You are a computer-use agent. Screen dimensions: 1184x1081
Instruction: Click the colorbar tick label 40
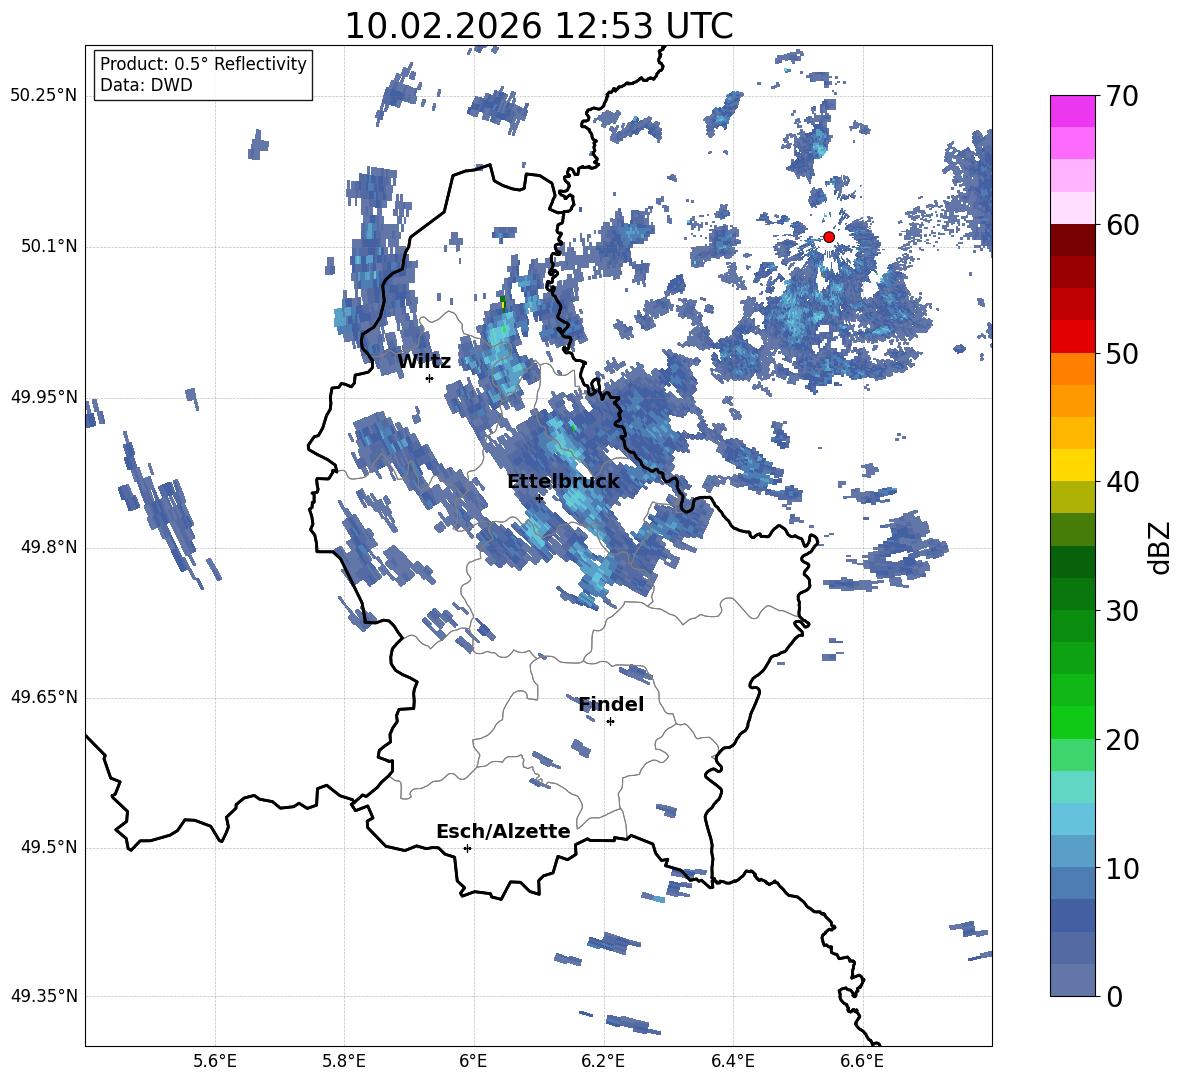pos(1121,482)
